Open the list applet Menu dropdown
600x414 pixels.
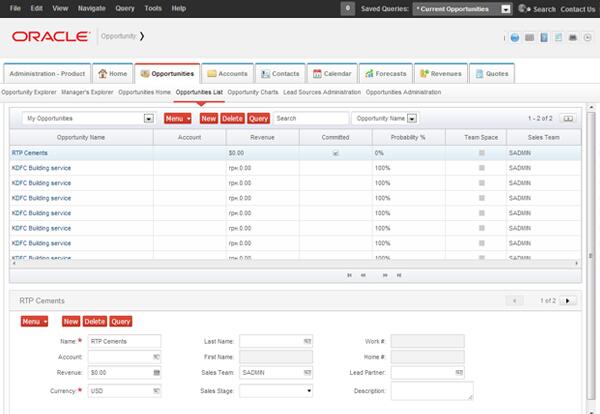178,119
